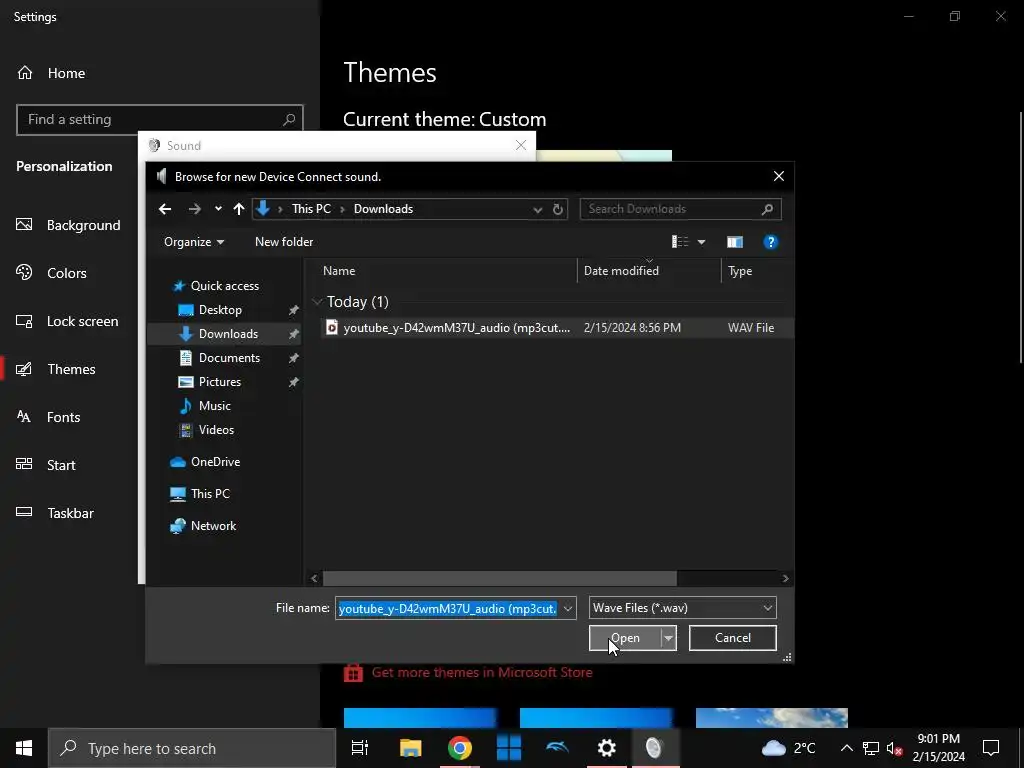Screen dimensions: 1024x768
Task: Create a New folder
Action: pos(284,242)
